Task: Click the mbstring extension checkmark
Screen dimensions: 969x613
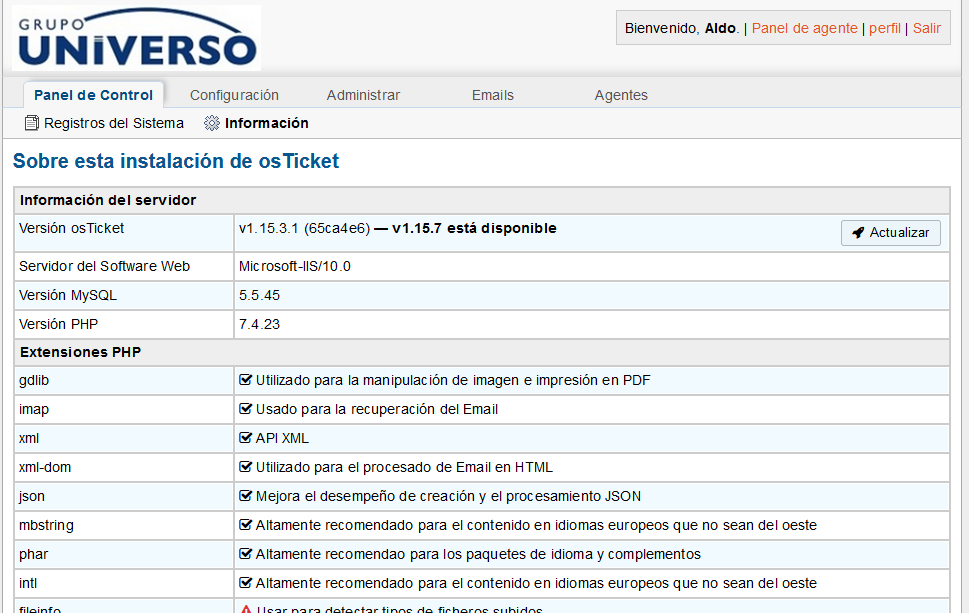Action: [245, 525]
